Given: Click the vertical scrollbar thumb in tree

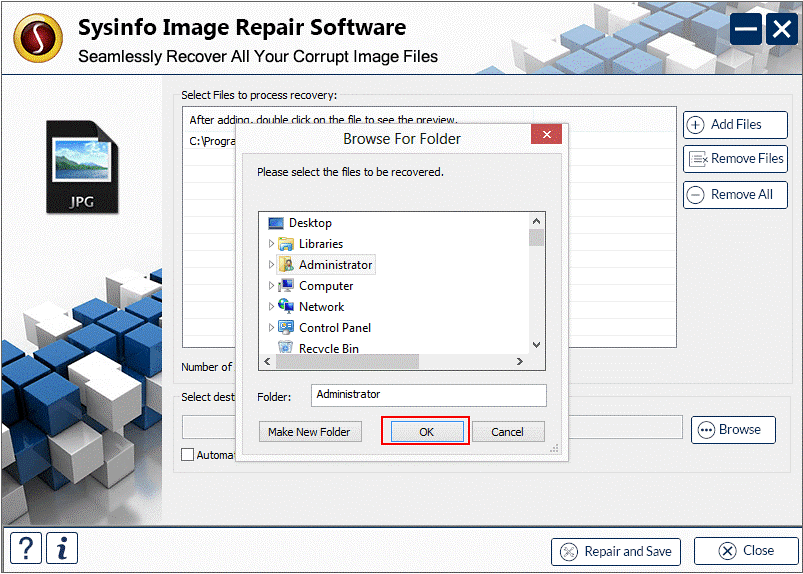Looking at the screenshot, I should point(536,238).
